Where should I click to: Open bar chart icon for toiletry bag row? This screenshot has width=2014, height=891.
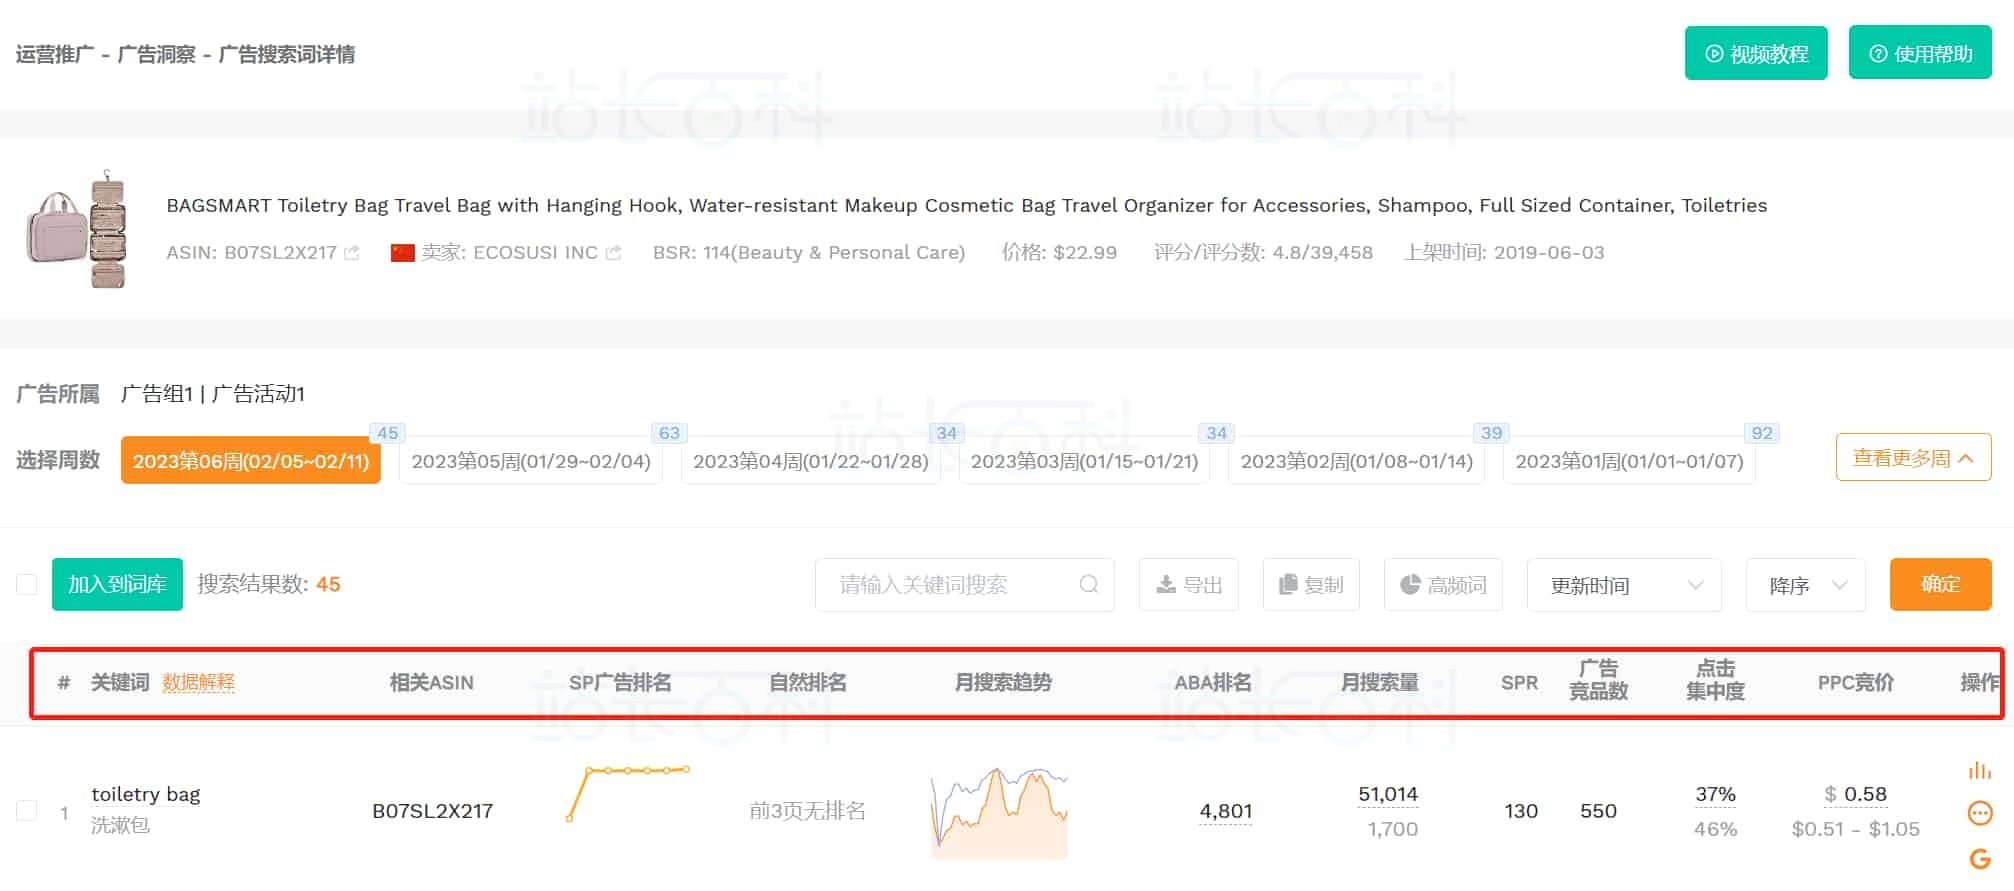point(1979,771)
